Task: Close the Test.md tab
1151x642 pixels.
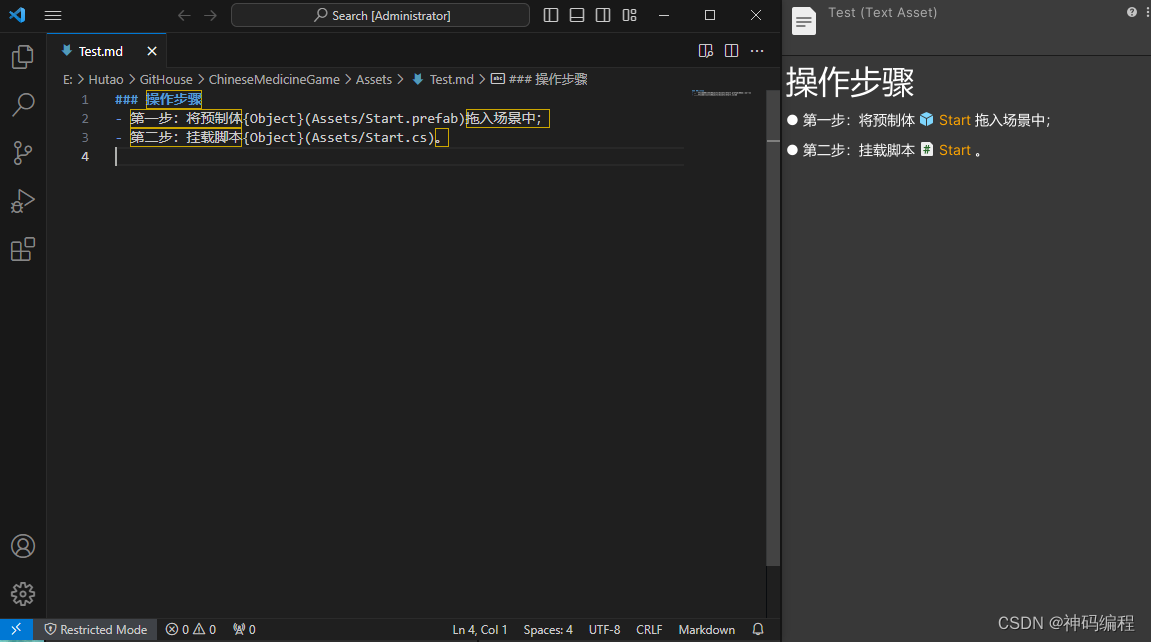Action: click(x=152, y=51)
